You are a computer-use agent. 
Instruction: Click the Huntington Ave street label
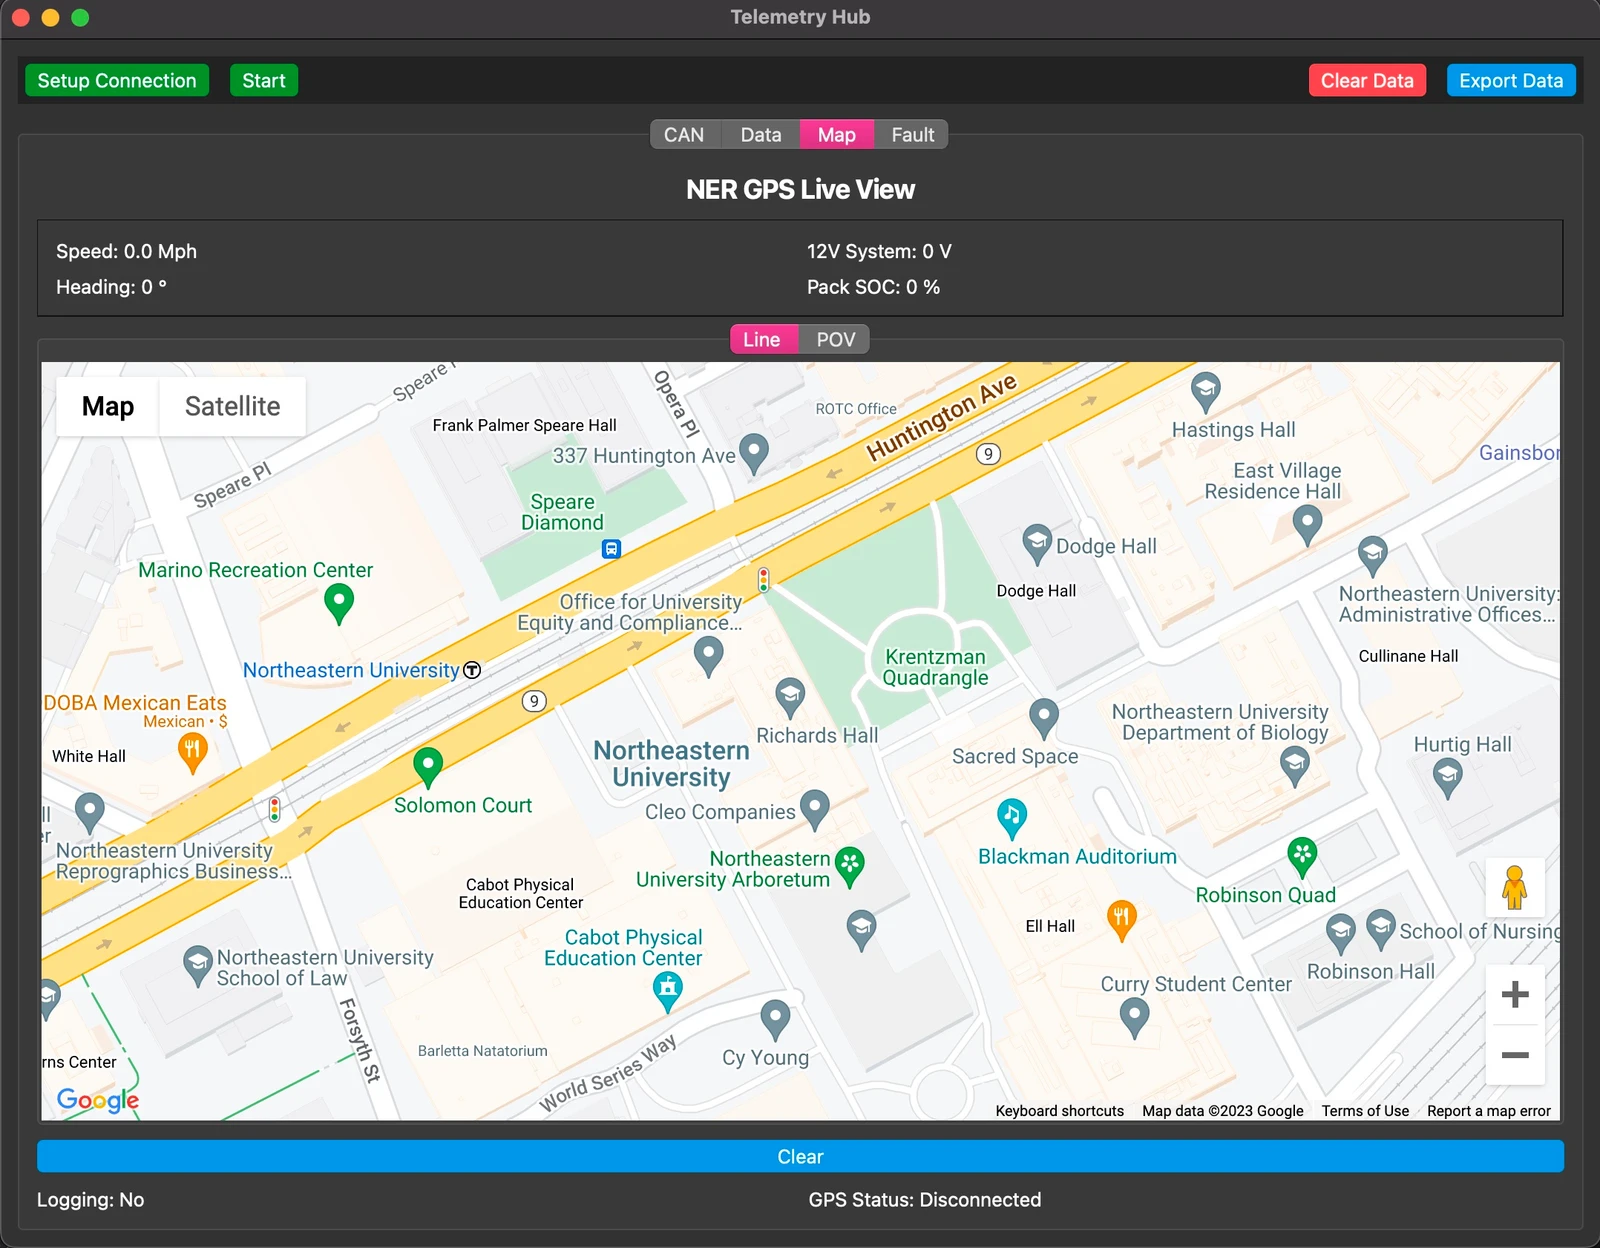point(941,417)
